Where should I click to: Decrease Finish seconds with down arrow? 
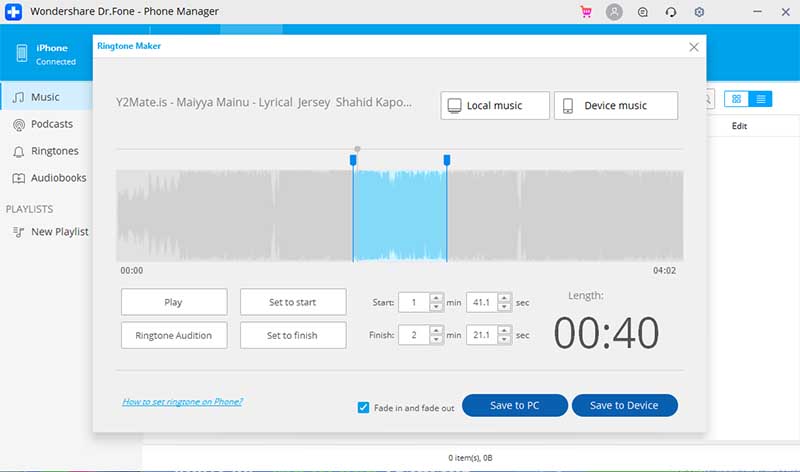[504, 339]
